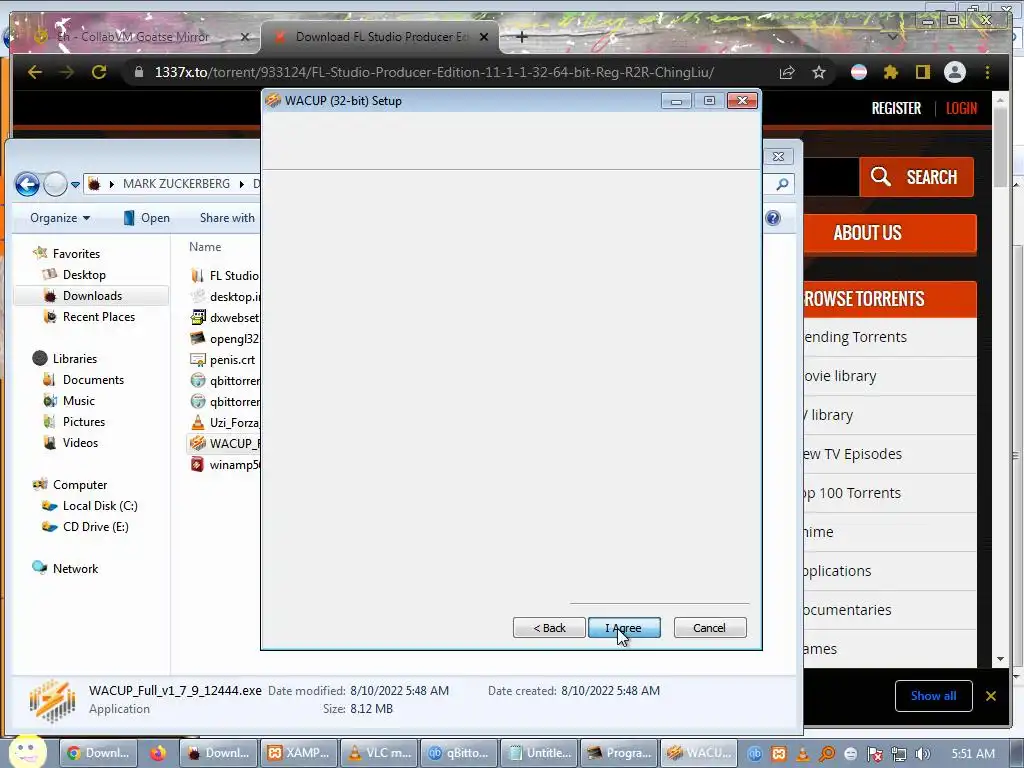Image resolution: width=1024 pixels, height=768 pixels.
Task: Select the winamp installer file
Action: [225, 465]
